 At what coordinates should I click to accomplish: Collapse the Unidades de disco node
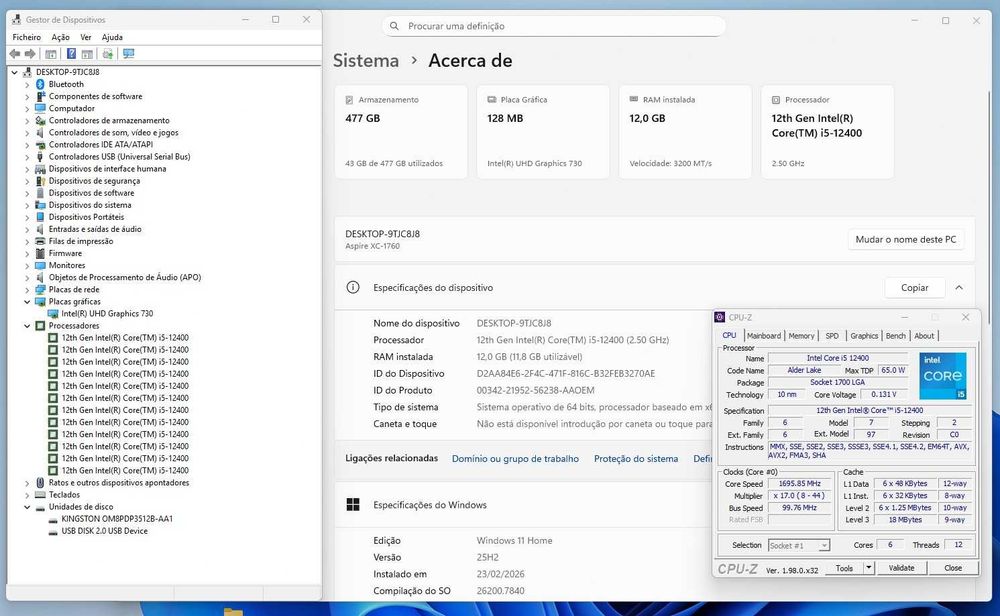27,507
